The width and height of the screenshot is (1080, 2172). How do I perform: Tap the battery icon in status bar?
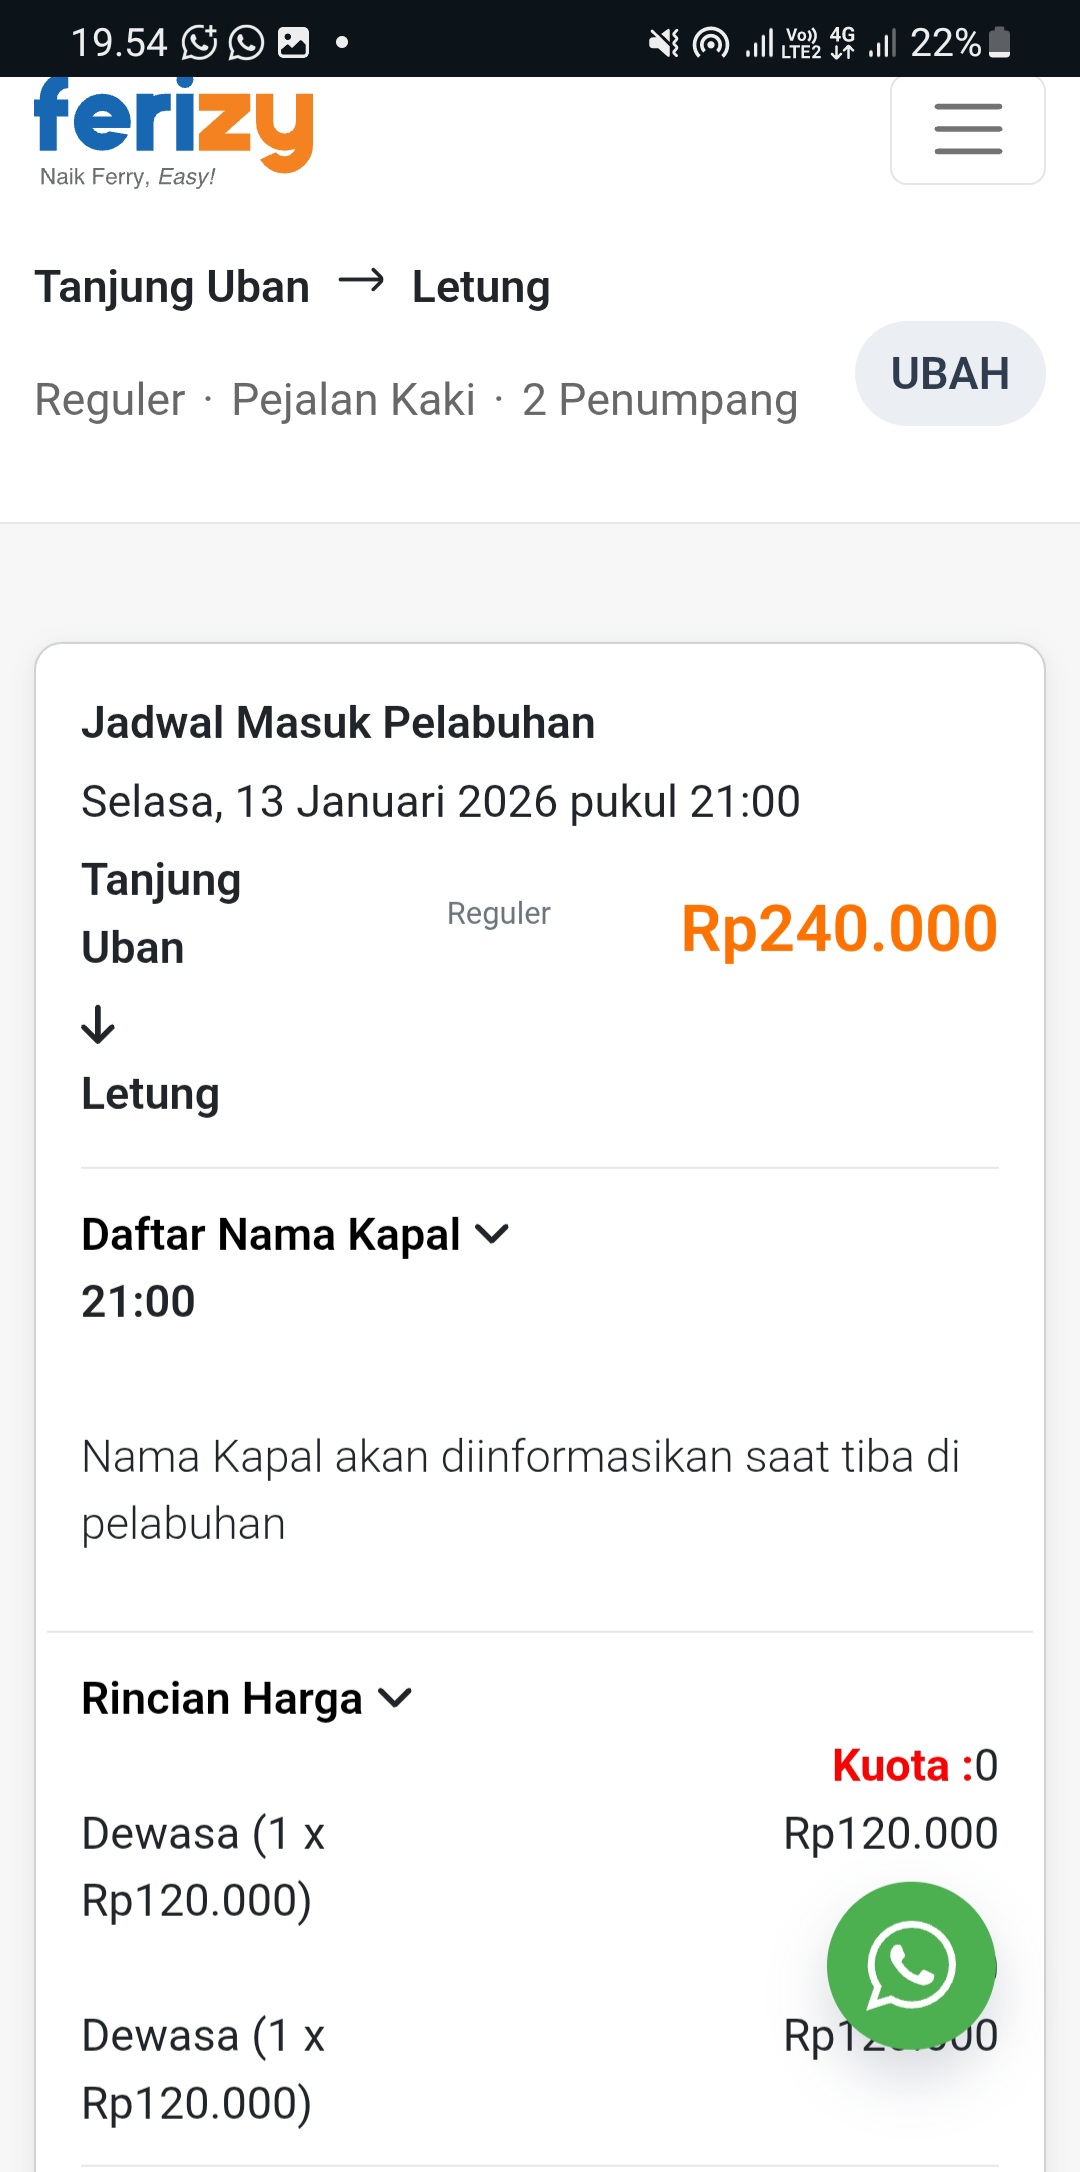click(999, 43)
